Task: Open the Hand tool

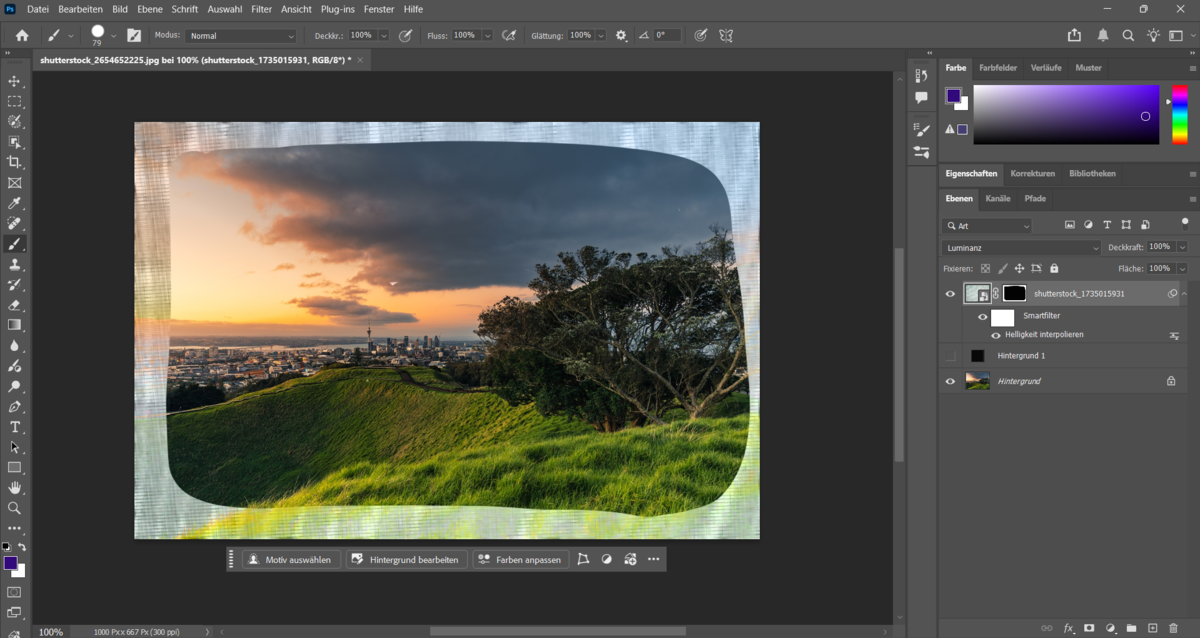Action: (15, 488)
